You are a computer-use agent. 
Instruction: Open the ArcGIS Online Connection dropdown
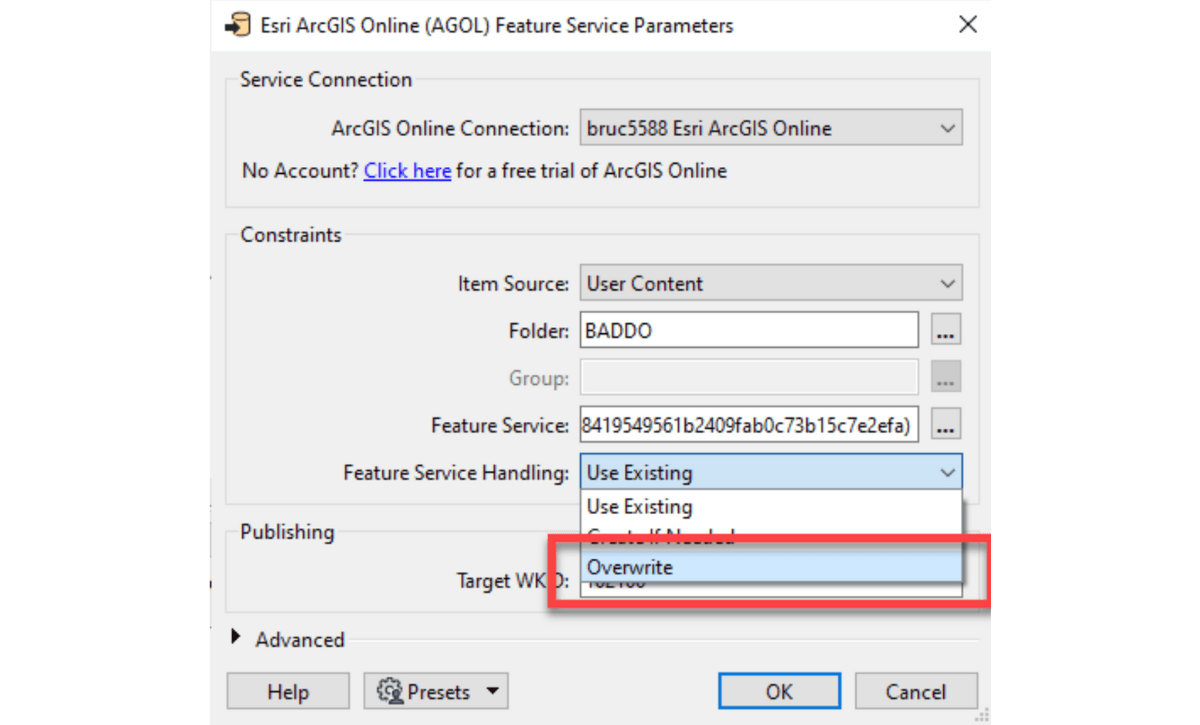(x=771, y=128)
